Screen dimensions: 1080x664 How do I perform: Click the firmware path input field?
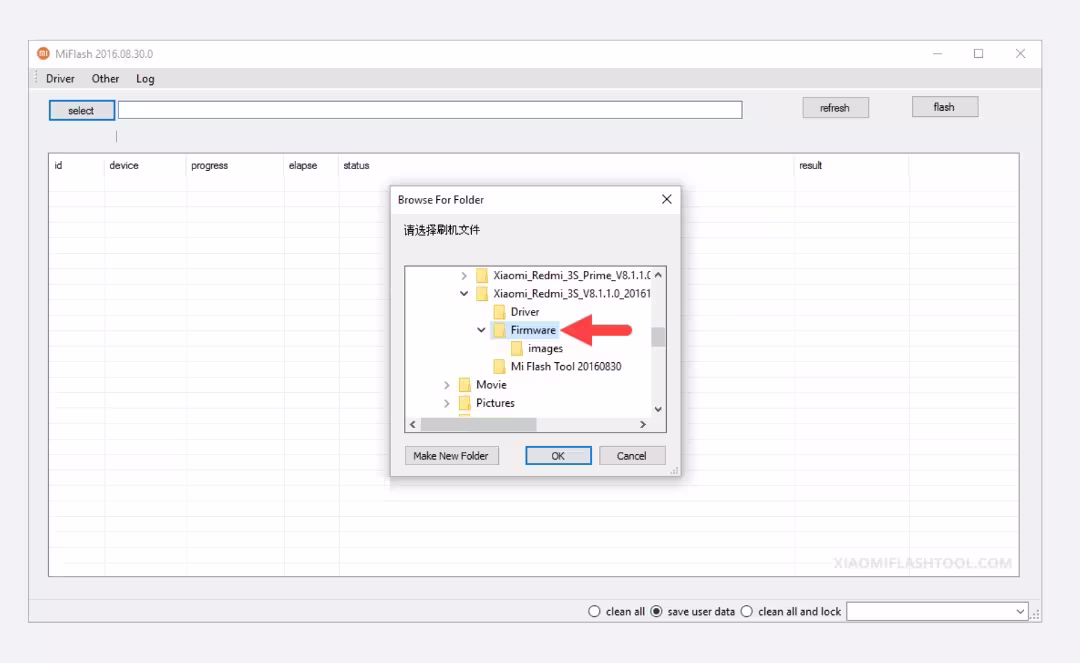430,110
